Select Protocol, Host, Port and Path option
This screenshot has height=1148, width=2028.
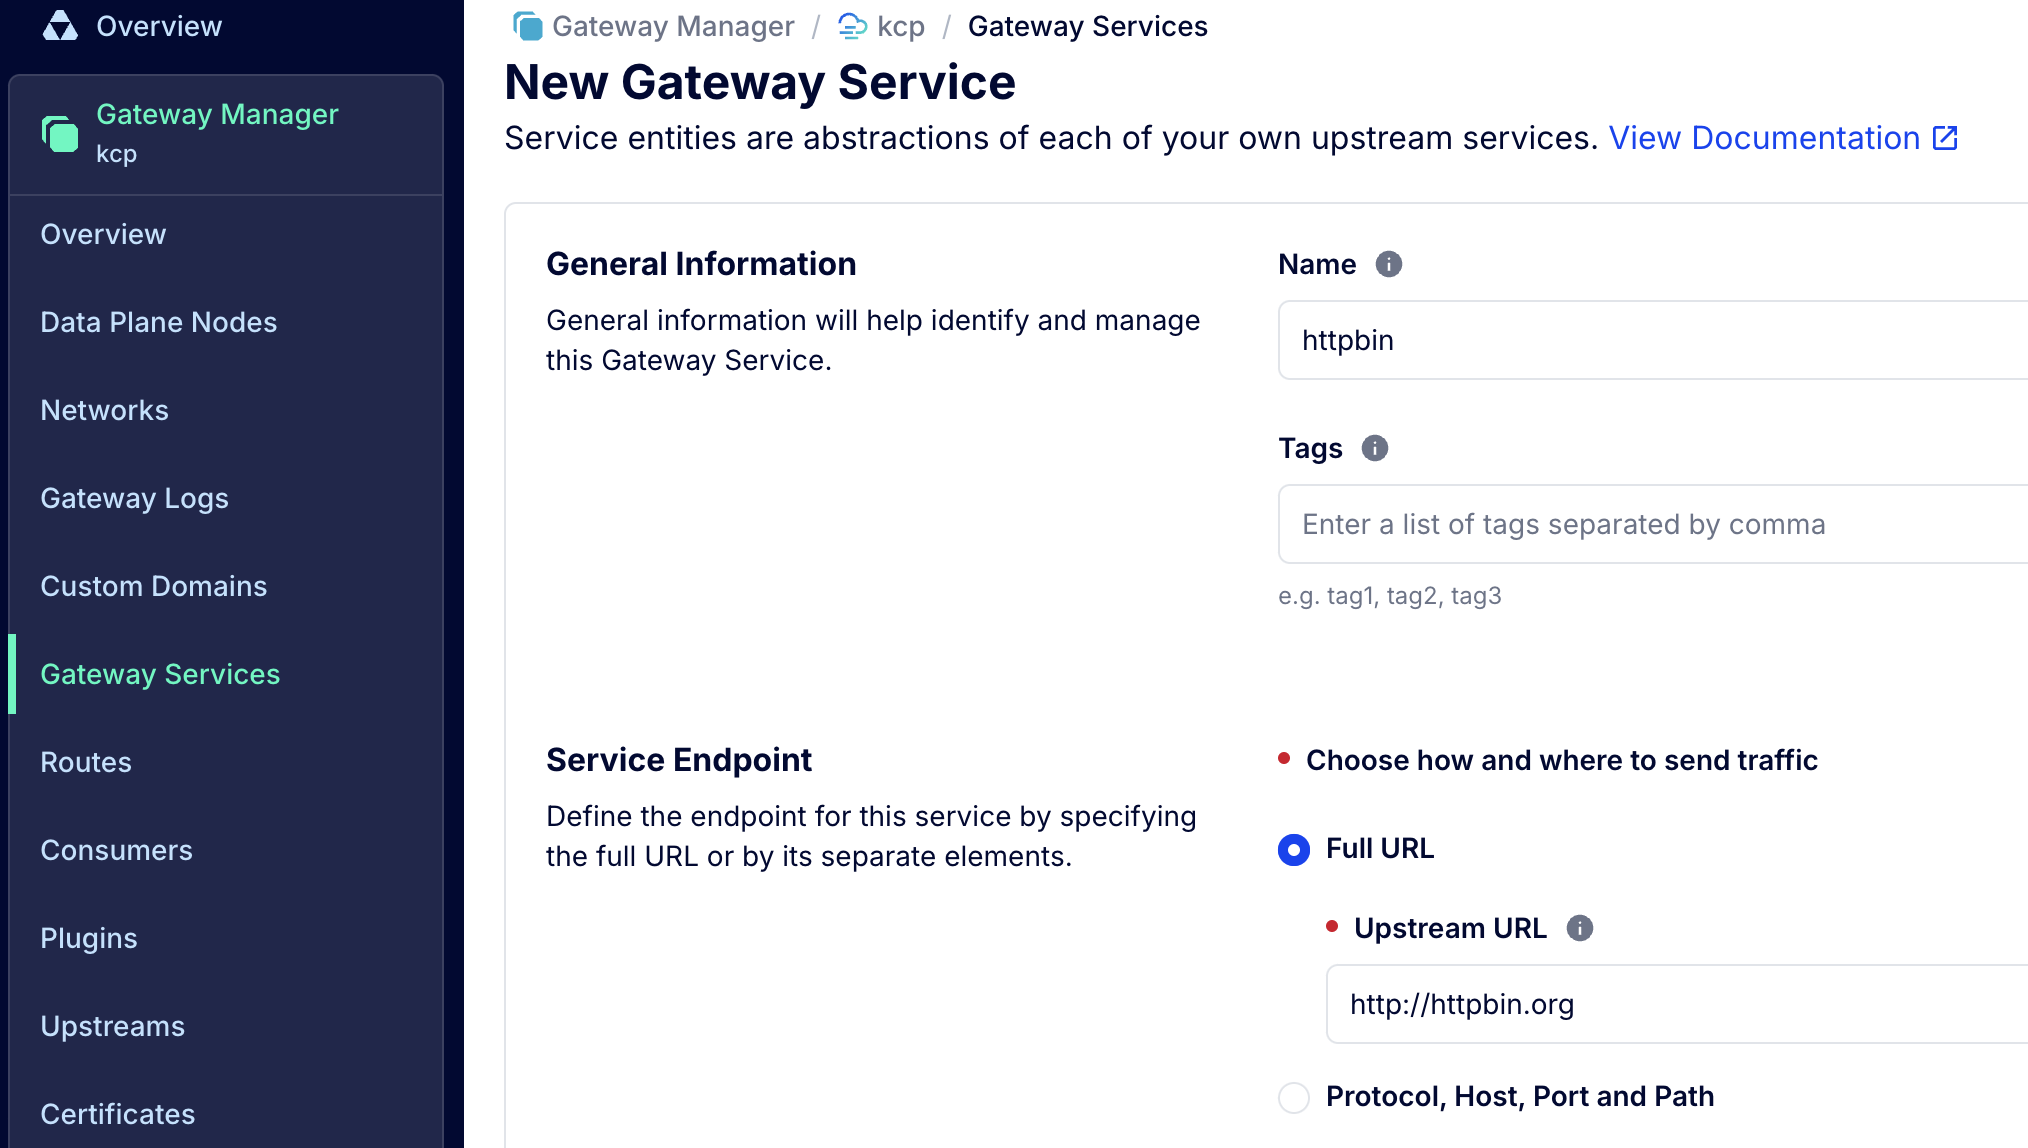point(1294,1097)
